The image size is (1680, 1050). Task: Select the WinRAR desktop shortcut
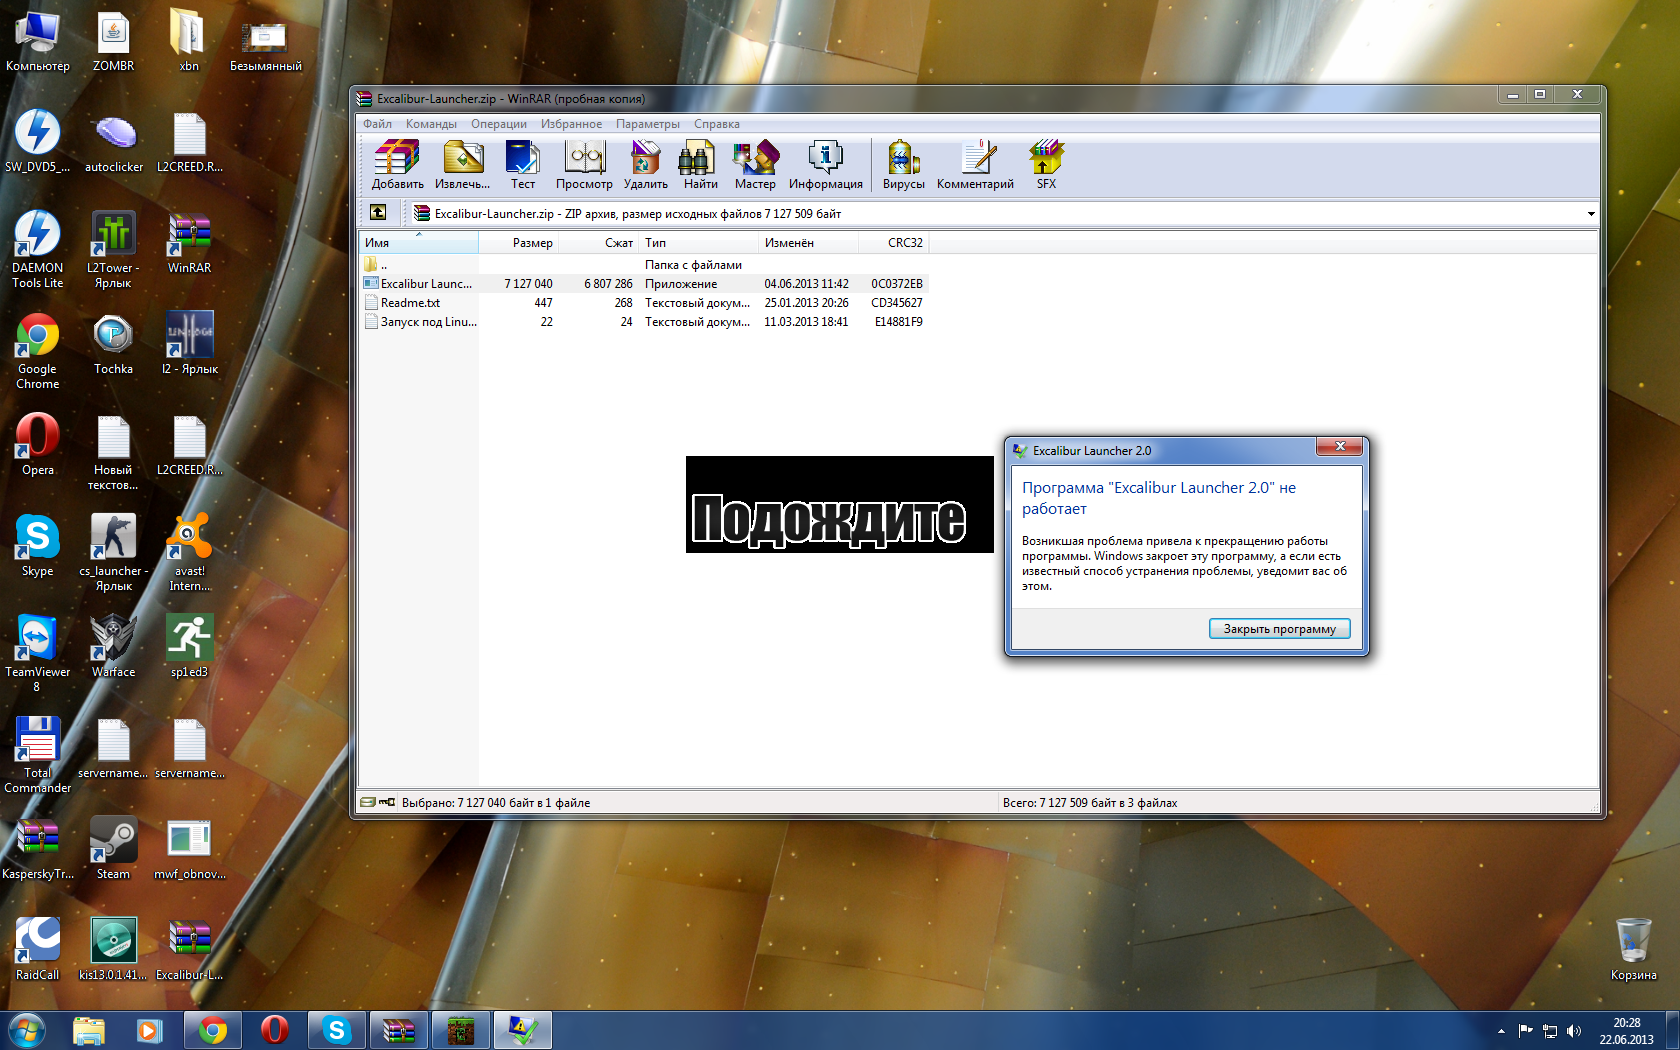point(189,244)
